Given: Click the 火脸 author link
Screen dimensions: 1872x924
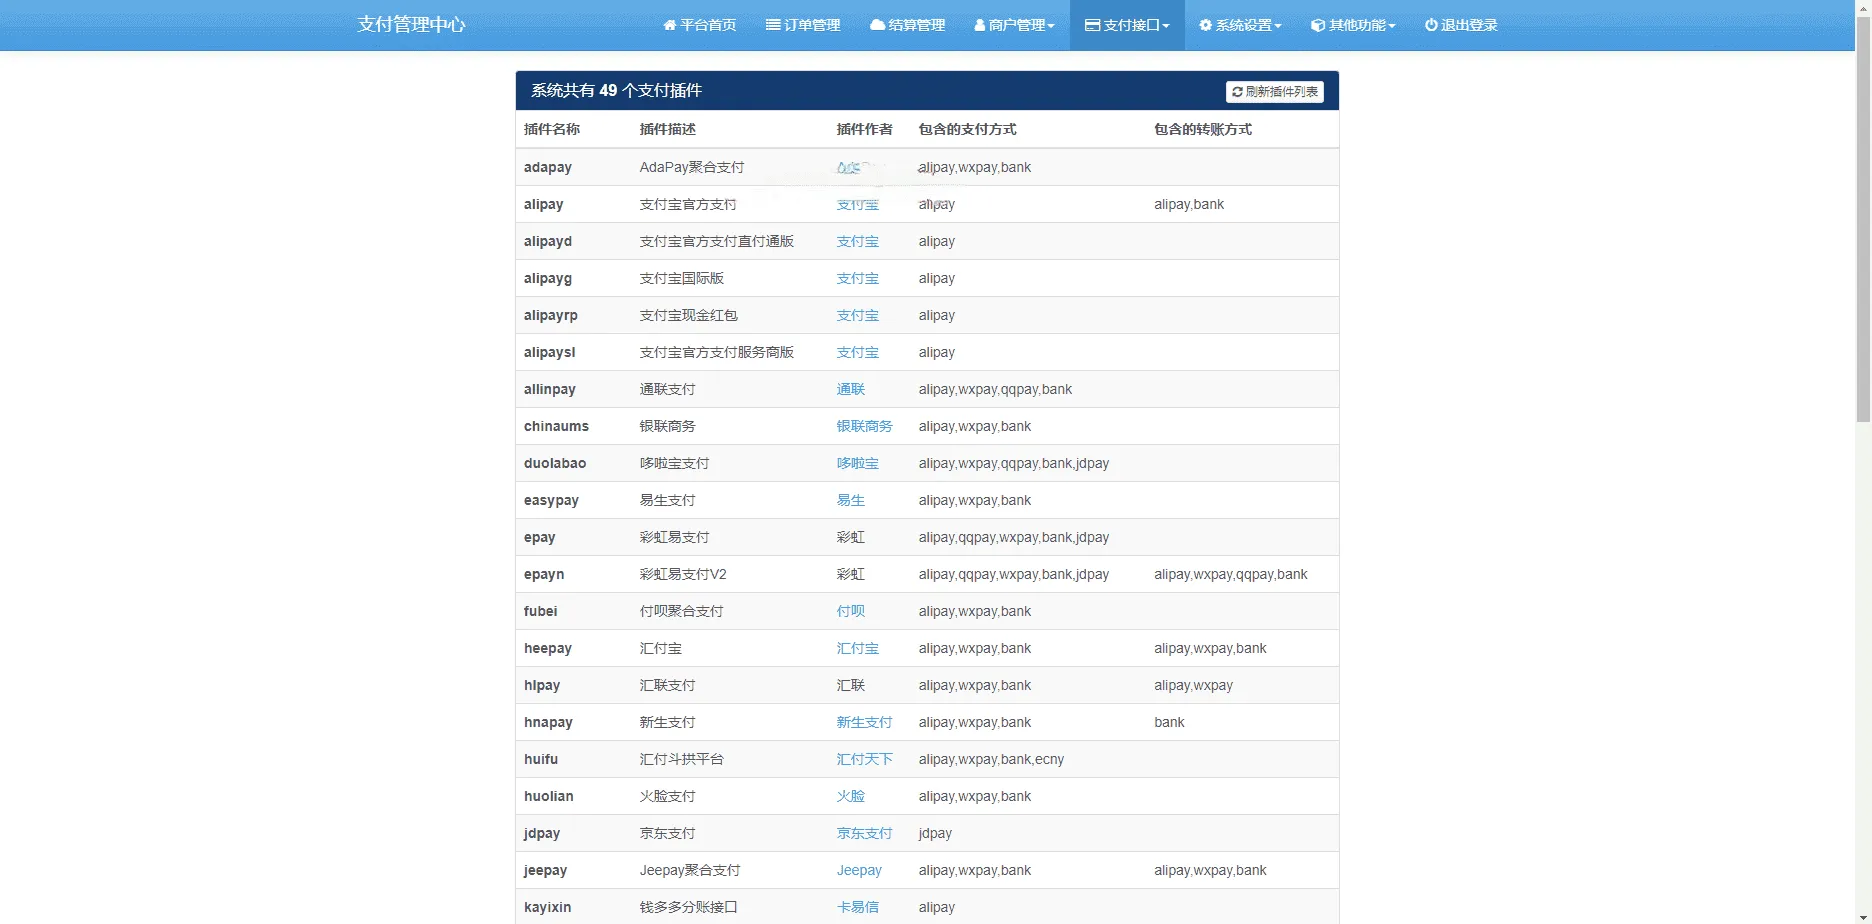Looking at the screenshot, I should (x=851, y=796).
